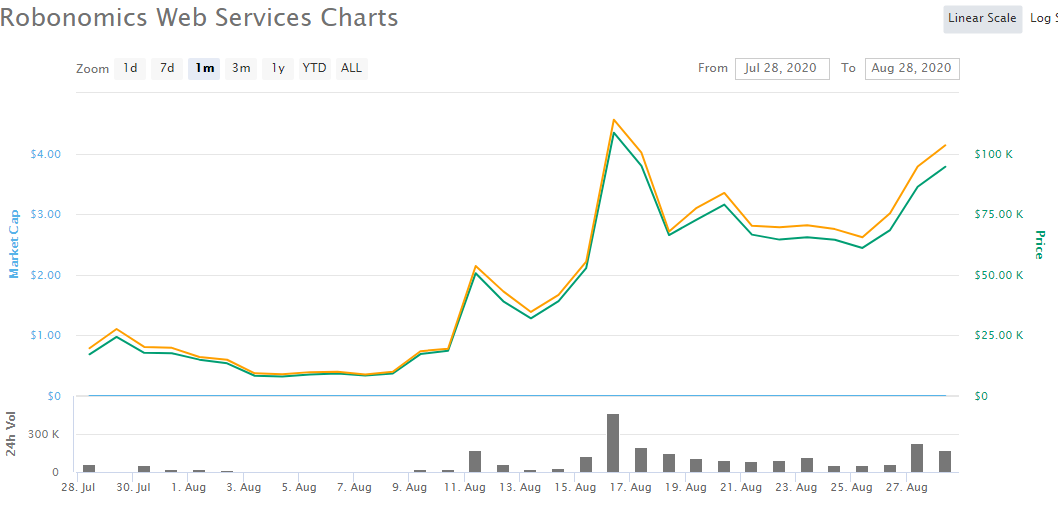1058x516 pixels.
Task: Click the 27. Aug date label
Action: coord(908,487)
